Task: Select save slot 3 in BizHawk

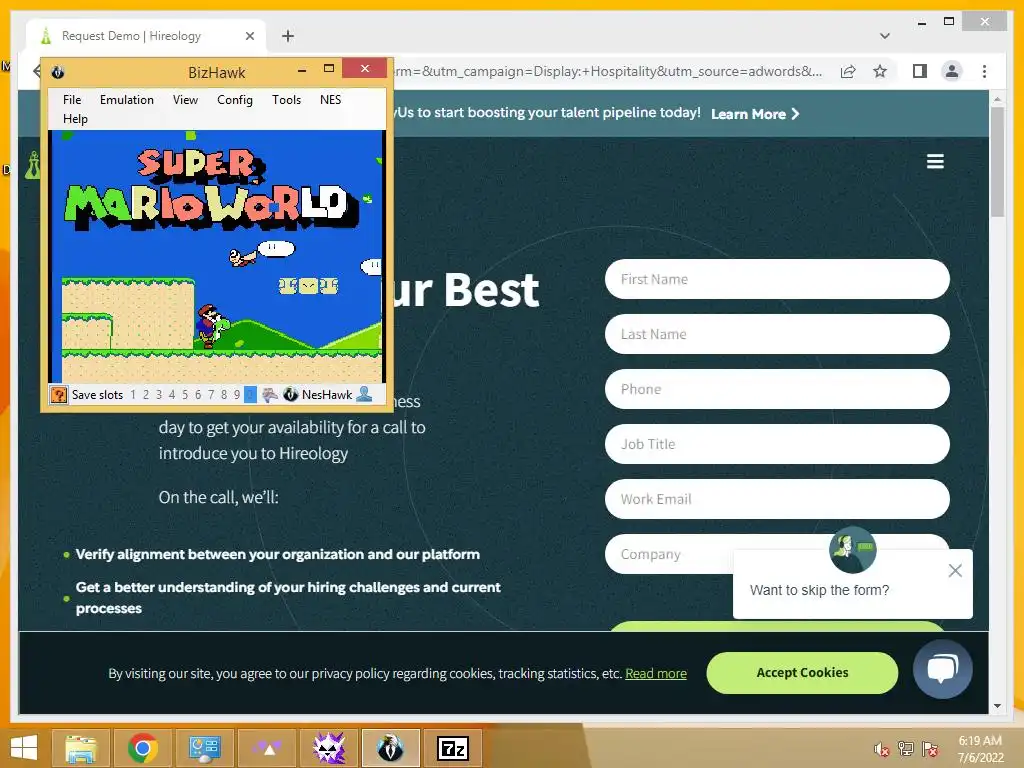Action: point(159,394)
